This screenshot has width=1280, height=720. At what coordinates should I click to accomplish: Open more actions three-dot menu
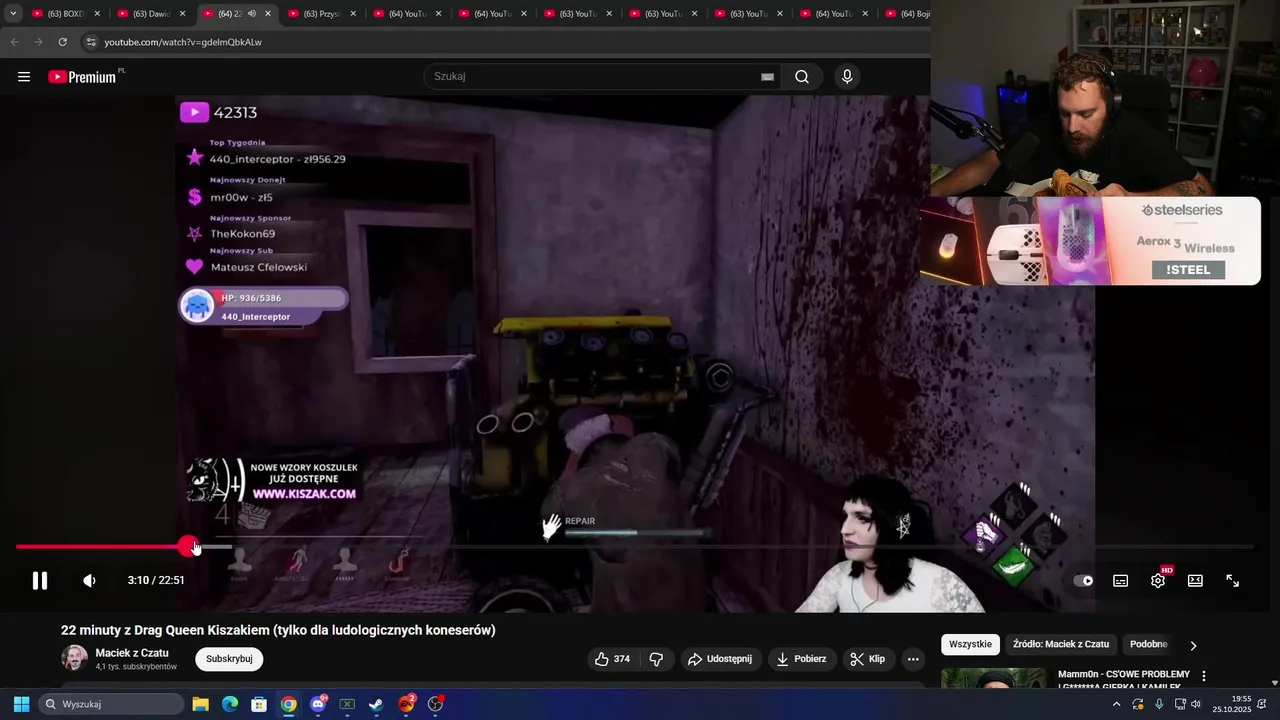point(912,659)
